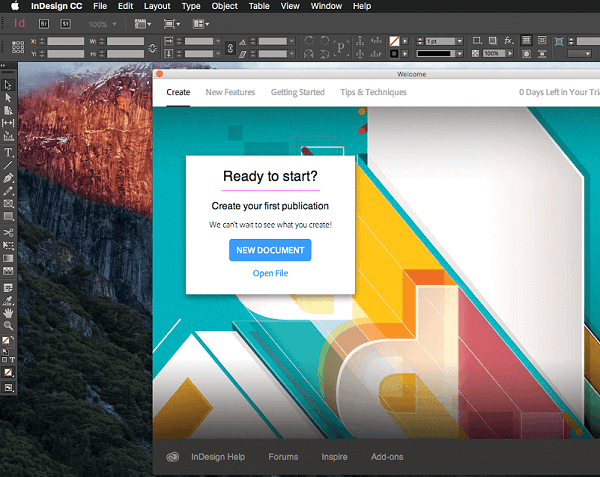The image size is (600, 477).
Task: Click the Open File link
Action: point(271,273)
